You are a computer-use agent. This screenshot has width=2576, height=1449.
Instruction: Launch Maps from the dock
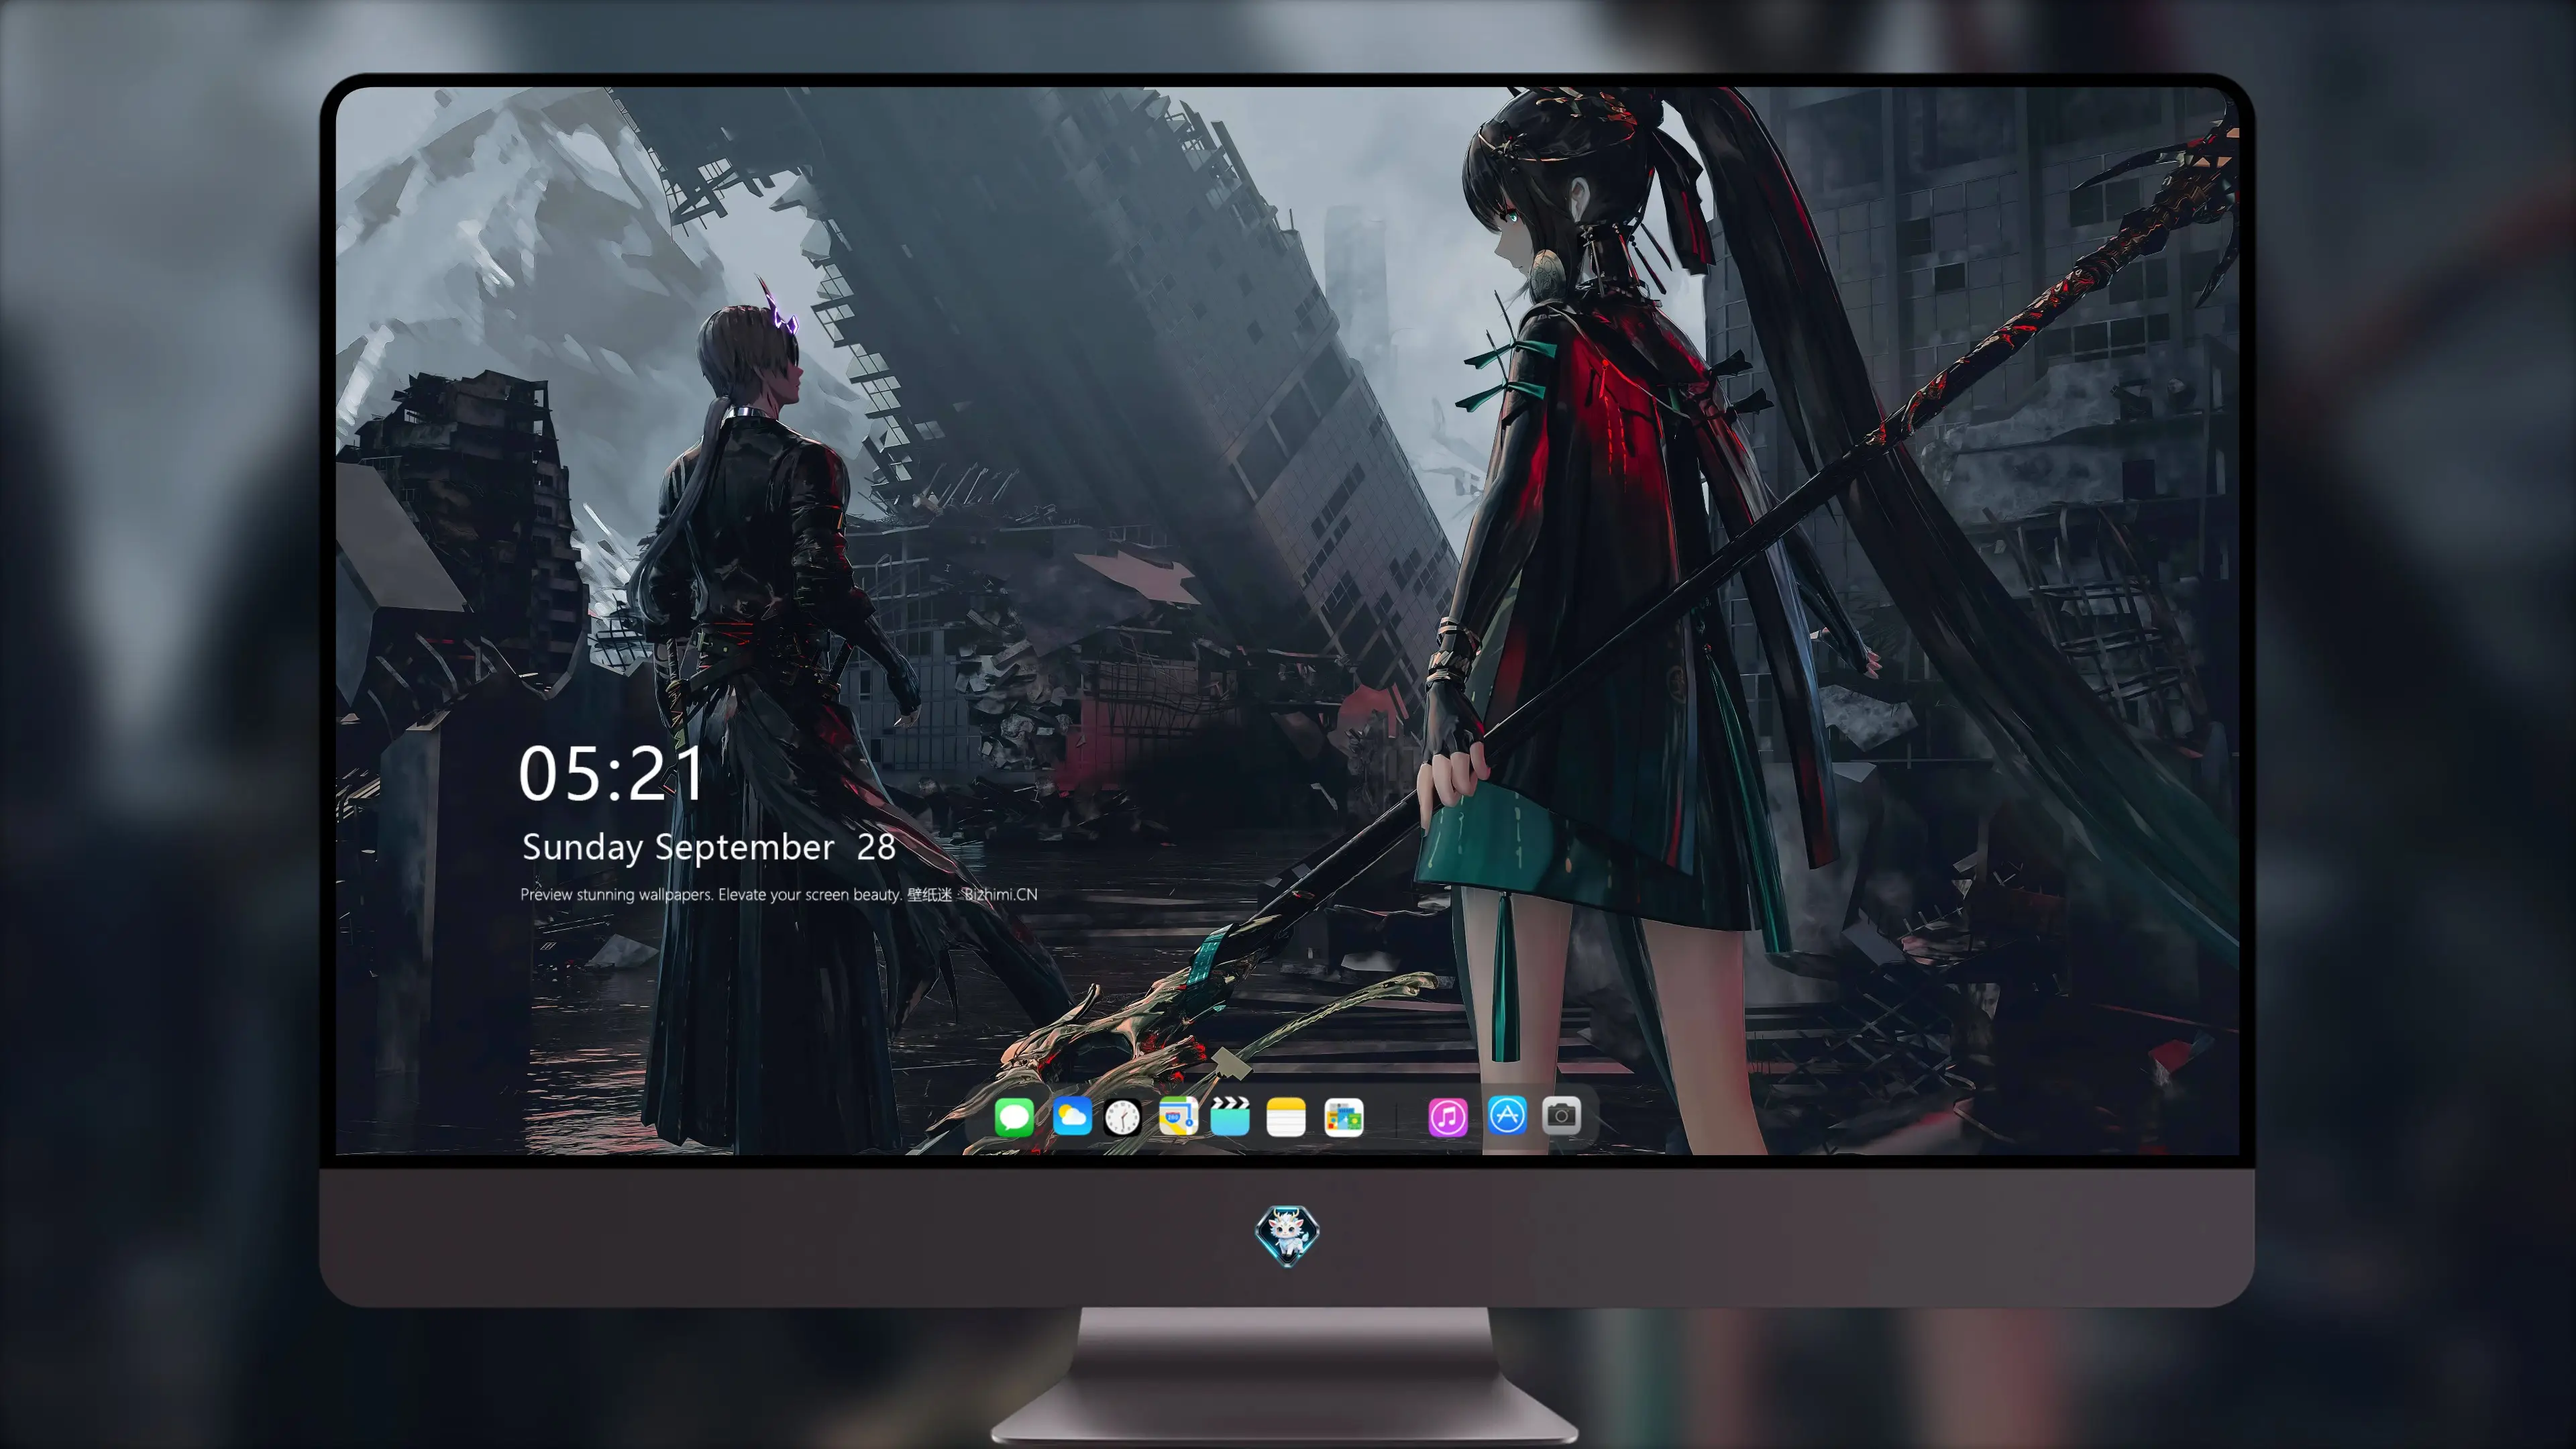coord(1178,1116)
